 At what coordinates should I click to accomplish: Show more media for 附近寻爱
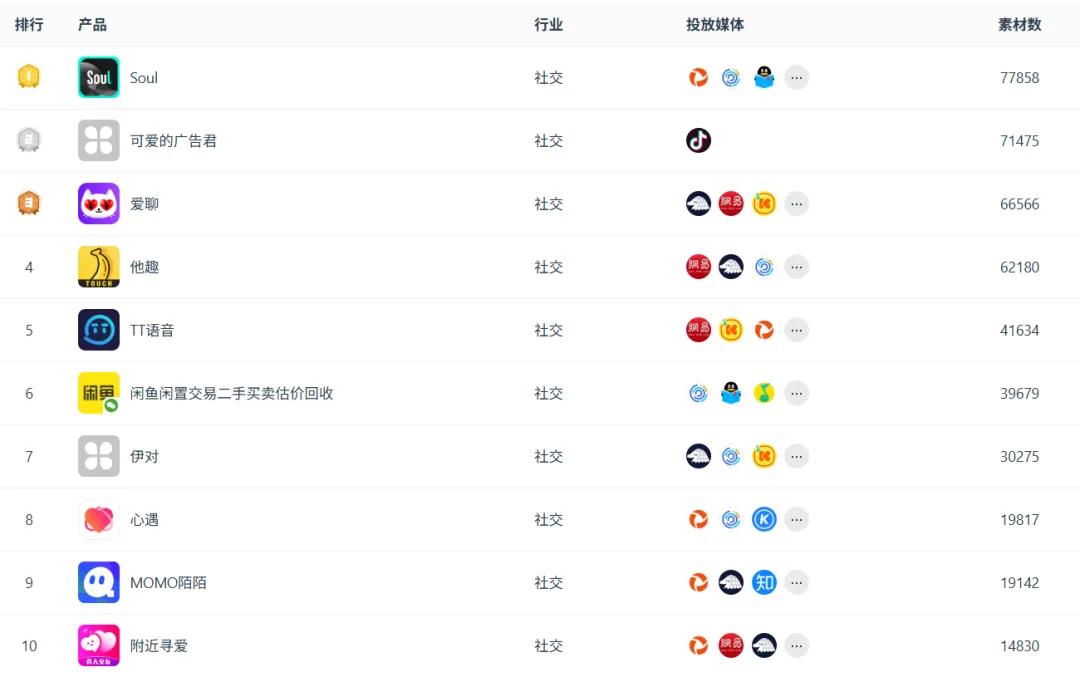coord(796,645)
